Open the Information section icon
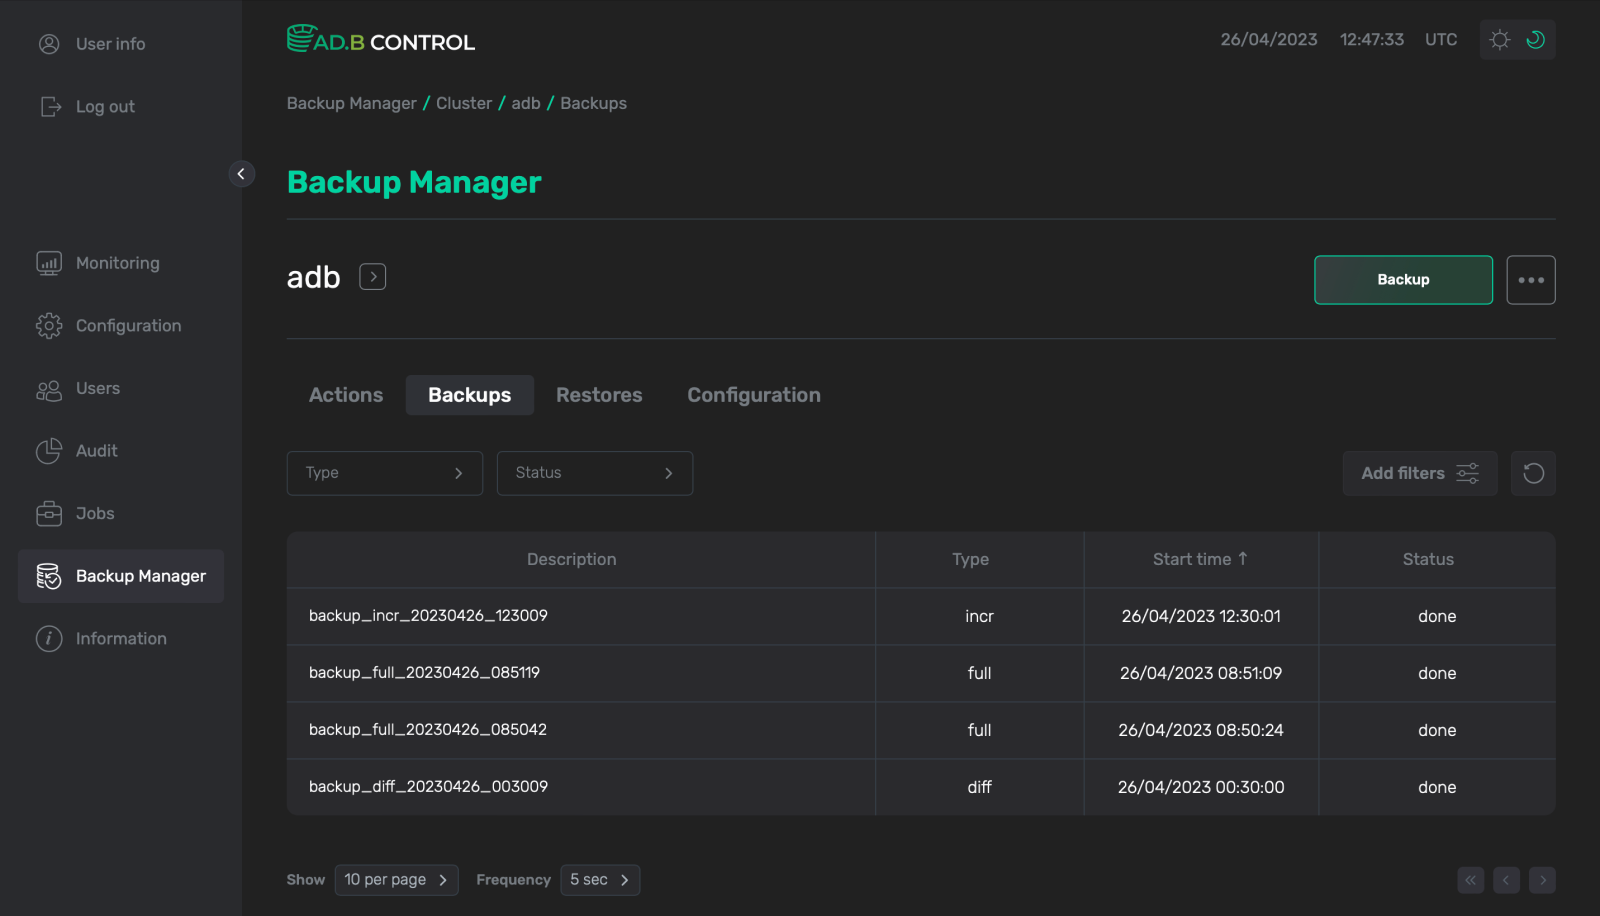Image resolution: width=1600 pixels, height=916 pixels. tap(48, 638)
